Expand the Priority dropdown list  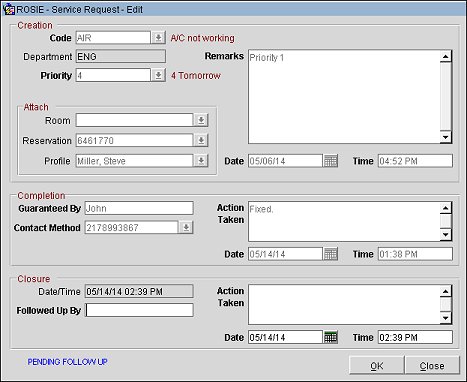click(x=158, y=75)
